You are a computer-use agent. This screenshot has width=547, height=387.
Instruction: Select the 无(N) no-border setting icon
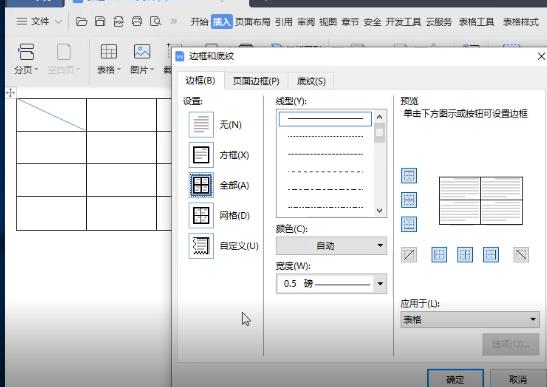tap(201, 124)
